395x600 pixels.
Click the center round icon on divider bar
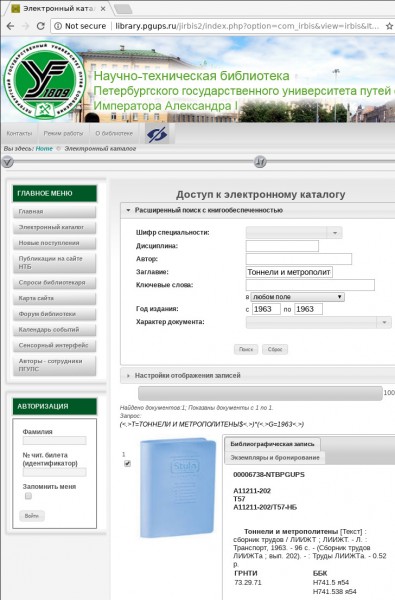(x=260, y=162)
